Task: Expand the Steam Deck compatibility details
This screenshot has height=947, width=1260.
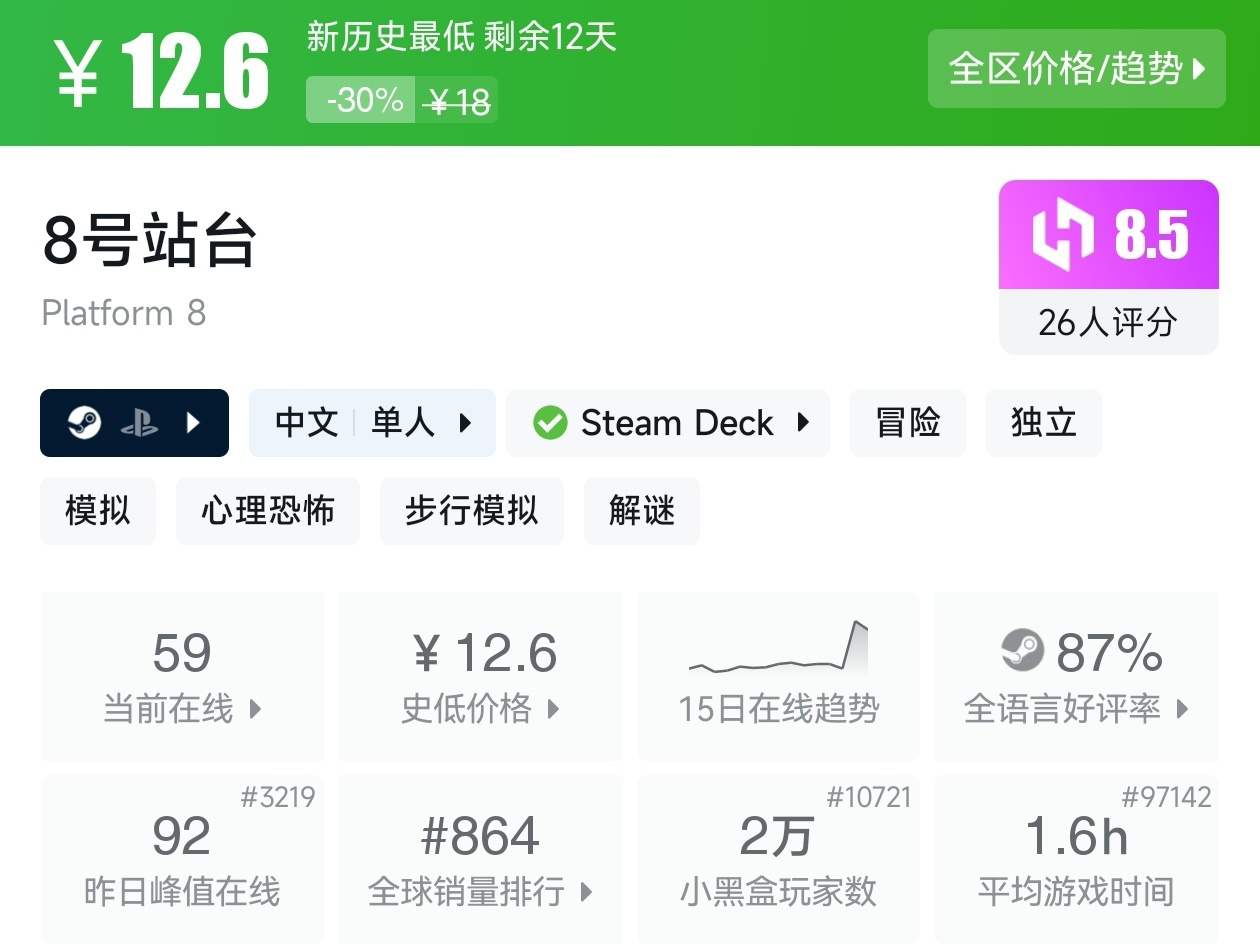Action: click(x=803, y=423)
